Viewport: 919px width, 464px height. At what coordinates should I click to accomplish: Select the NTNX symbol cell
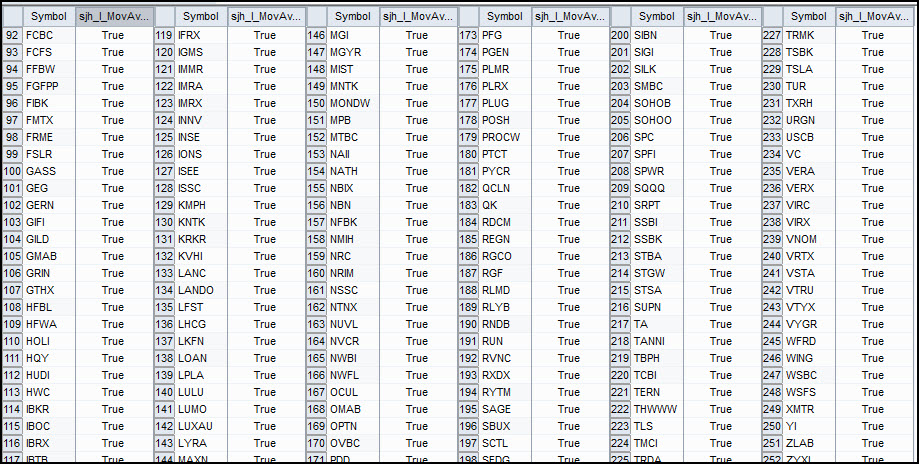point(353,307)
